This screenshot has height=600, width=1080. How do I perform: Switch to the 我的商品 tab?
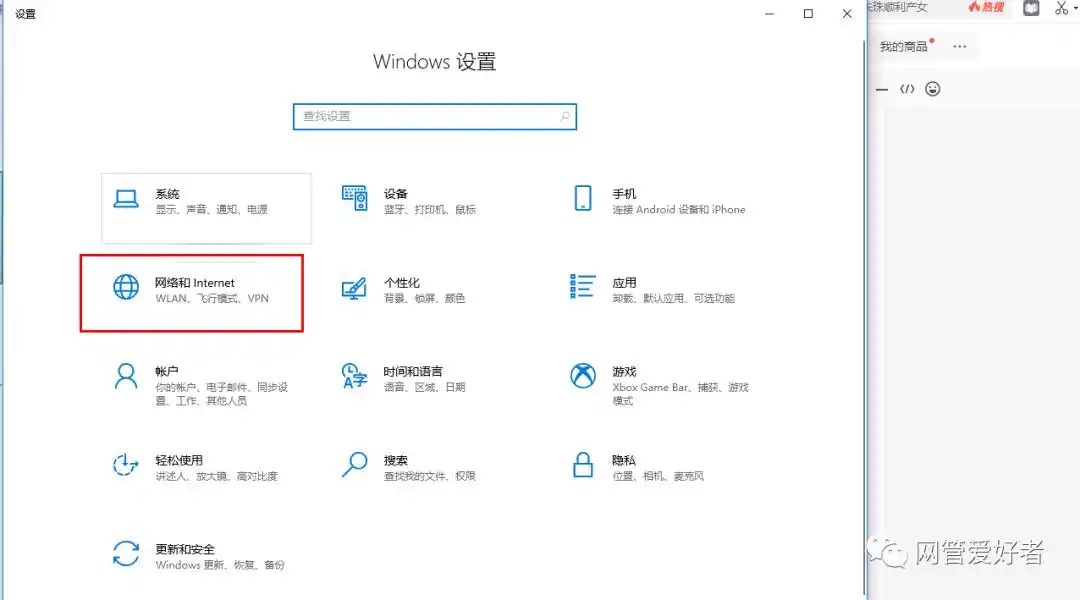(902, 45)
